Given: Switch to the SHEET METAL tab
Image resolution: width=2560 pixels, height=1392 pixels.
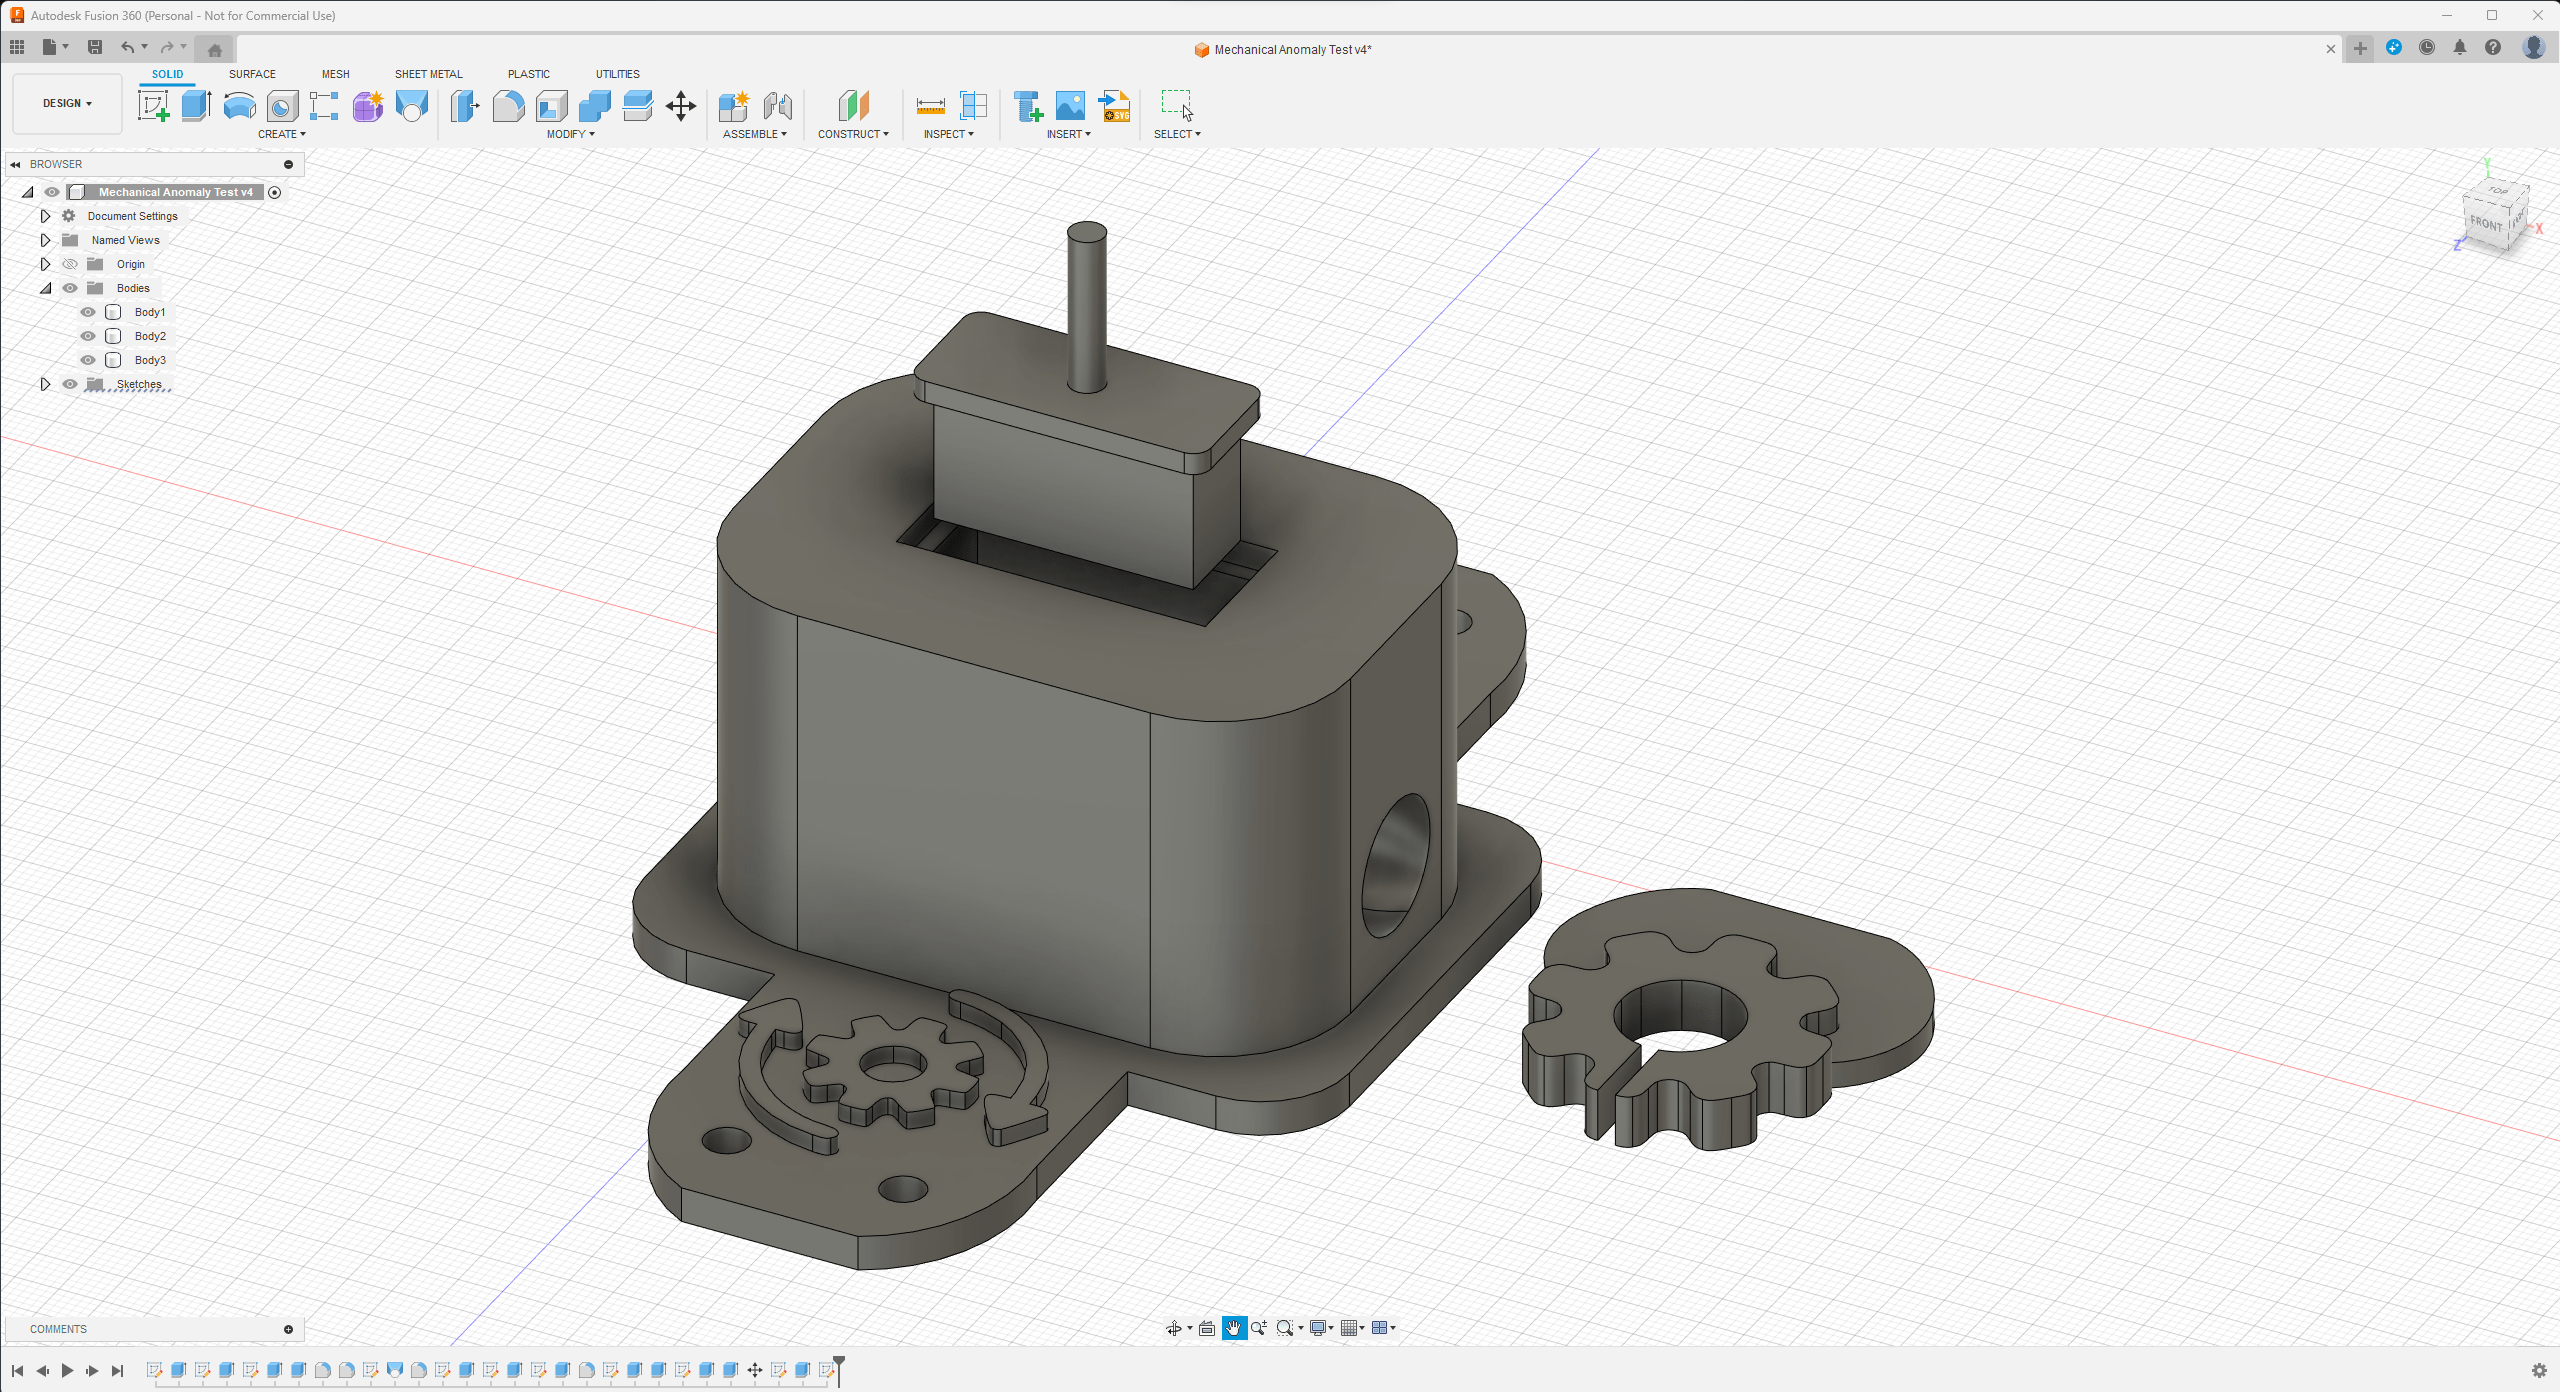Looking at the screenshot, I should point(428,74).
